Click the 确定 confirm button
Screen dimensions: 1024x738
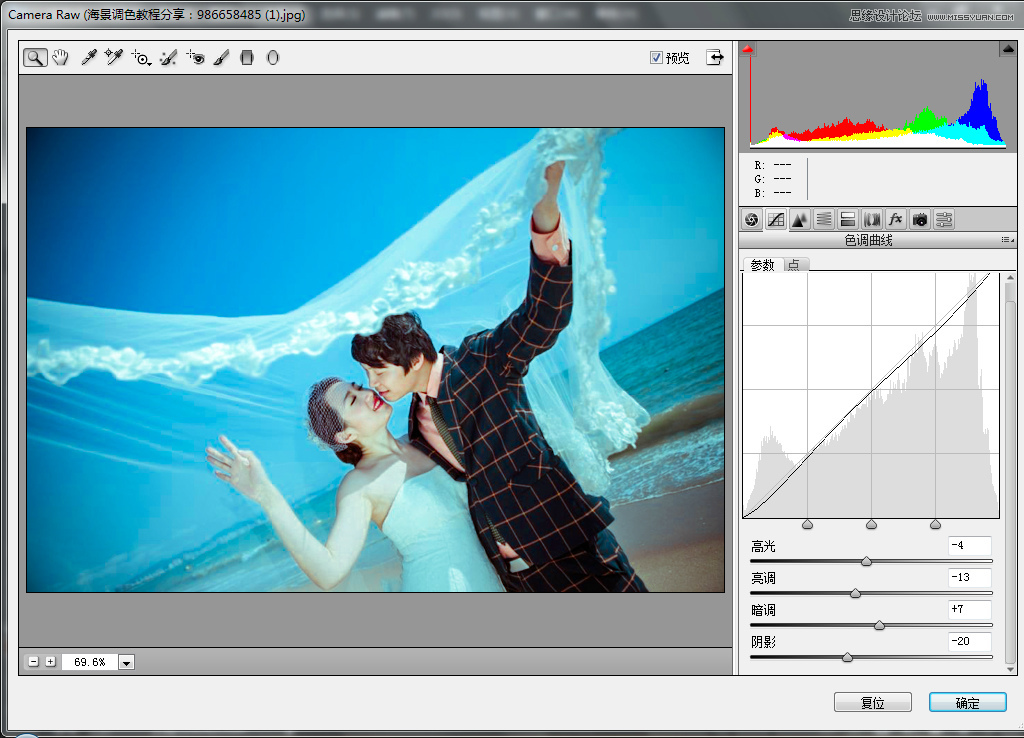point(967,703)
